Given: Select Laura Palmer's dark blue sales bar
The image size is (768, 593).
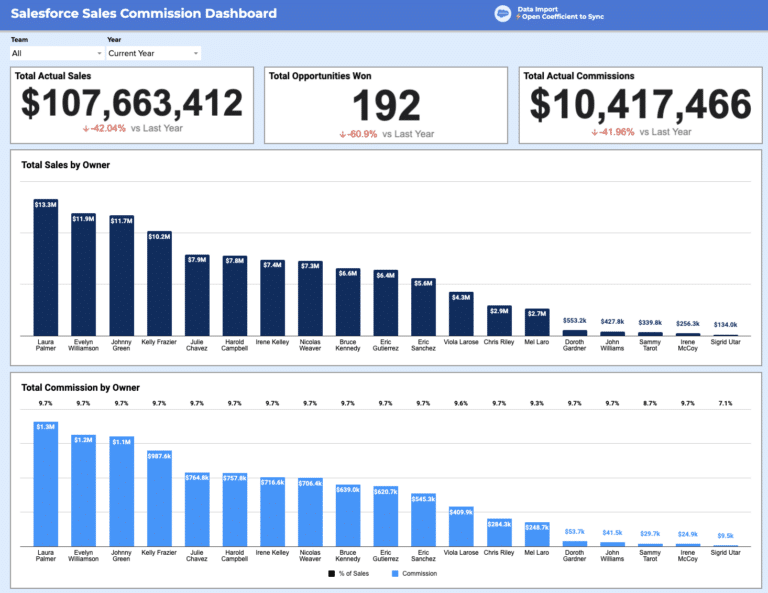Looking at the screenshot, I should point(46,270).
